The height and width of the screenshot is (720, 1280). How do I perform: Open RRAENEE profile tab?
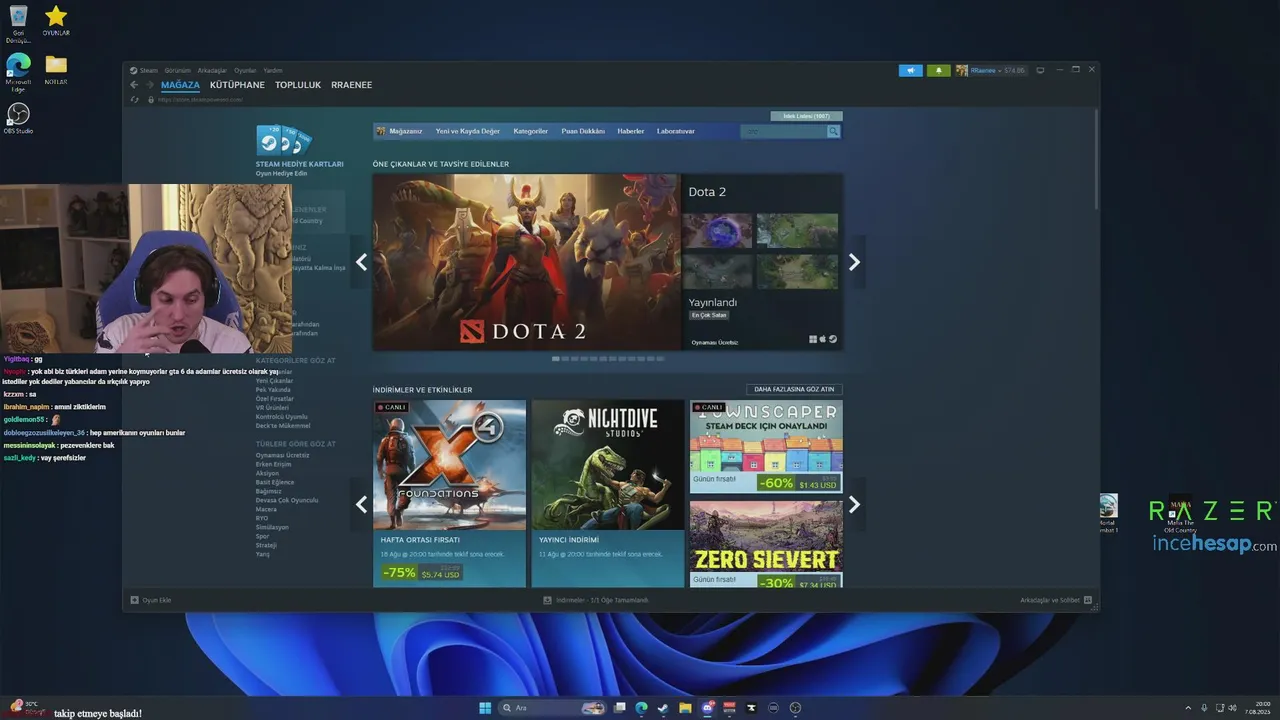coord(351,85)
